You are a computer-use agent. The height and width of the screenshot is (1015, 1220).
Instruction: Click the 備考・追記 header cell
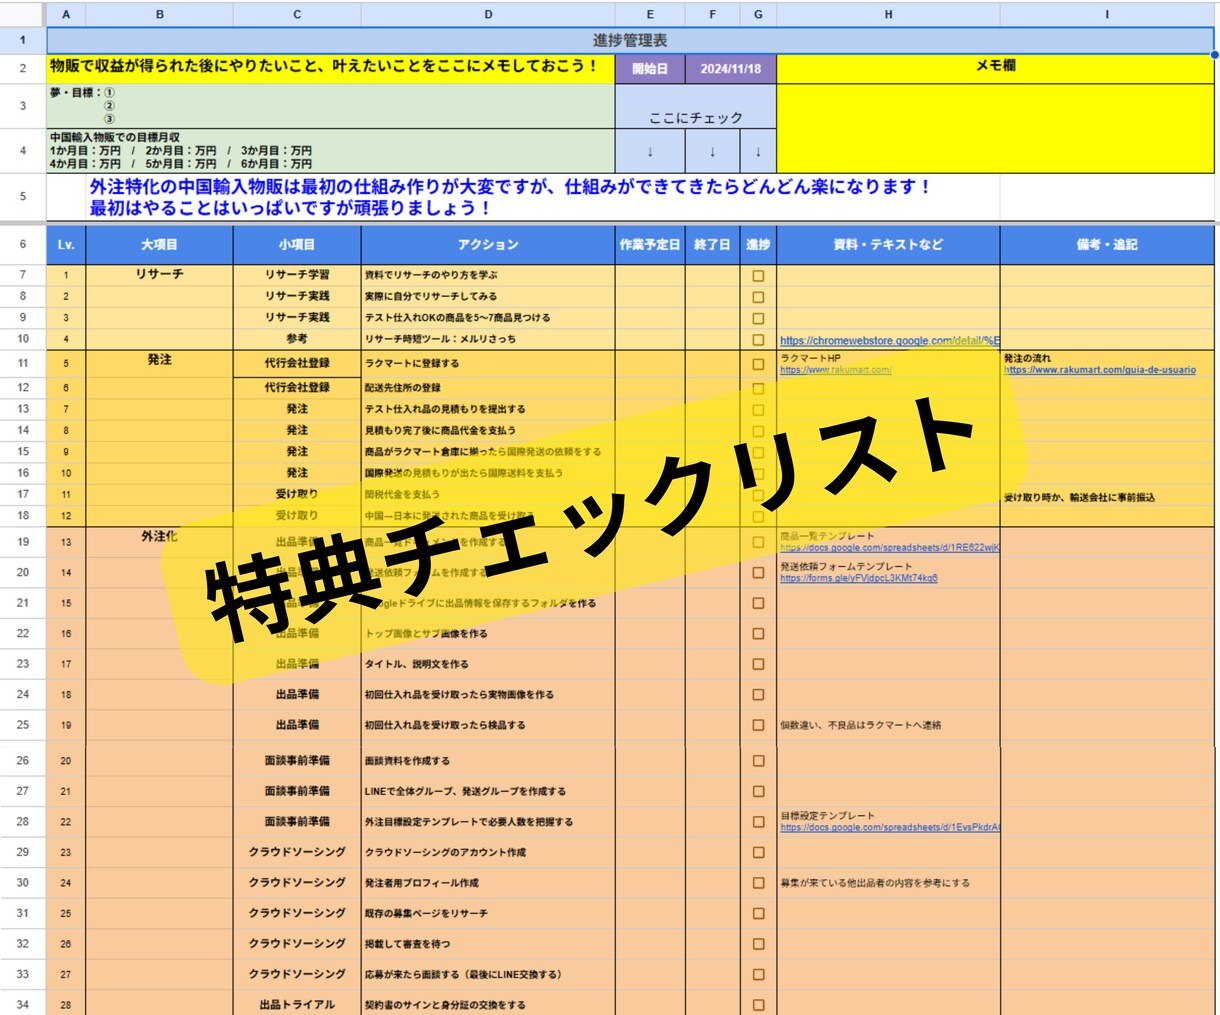coord(1107,245)
